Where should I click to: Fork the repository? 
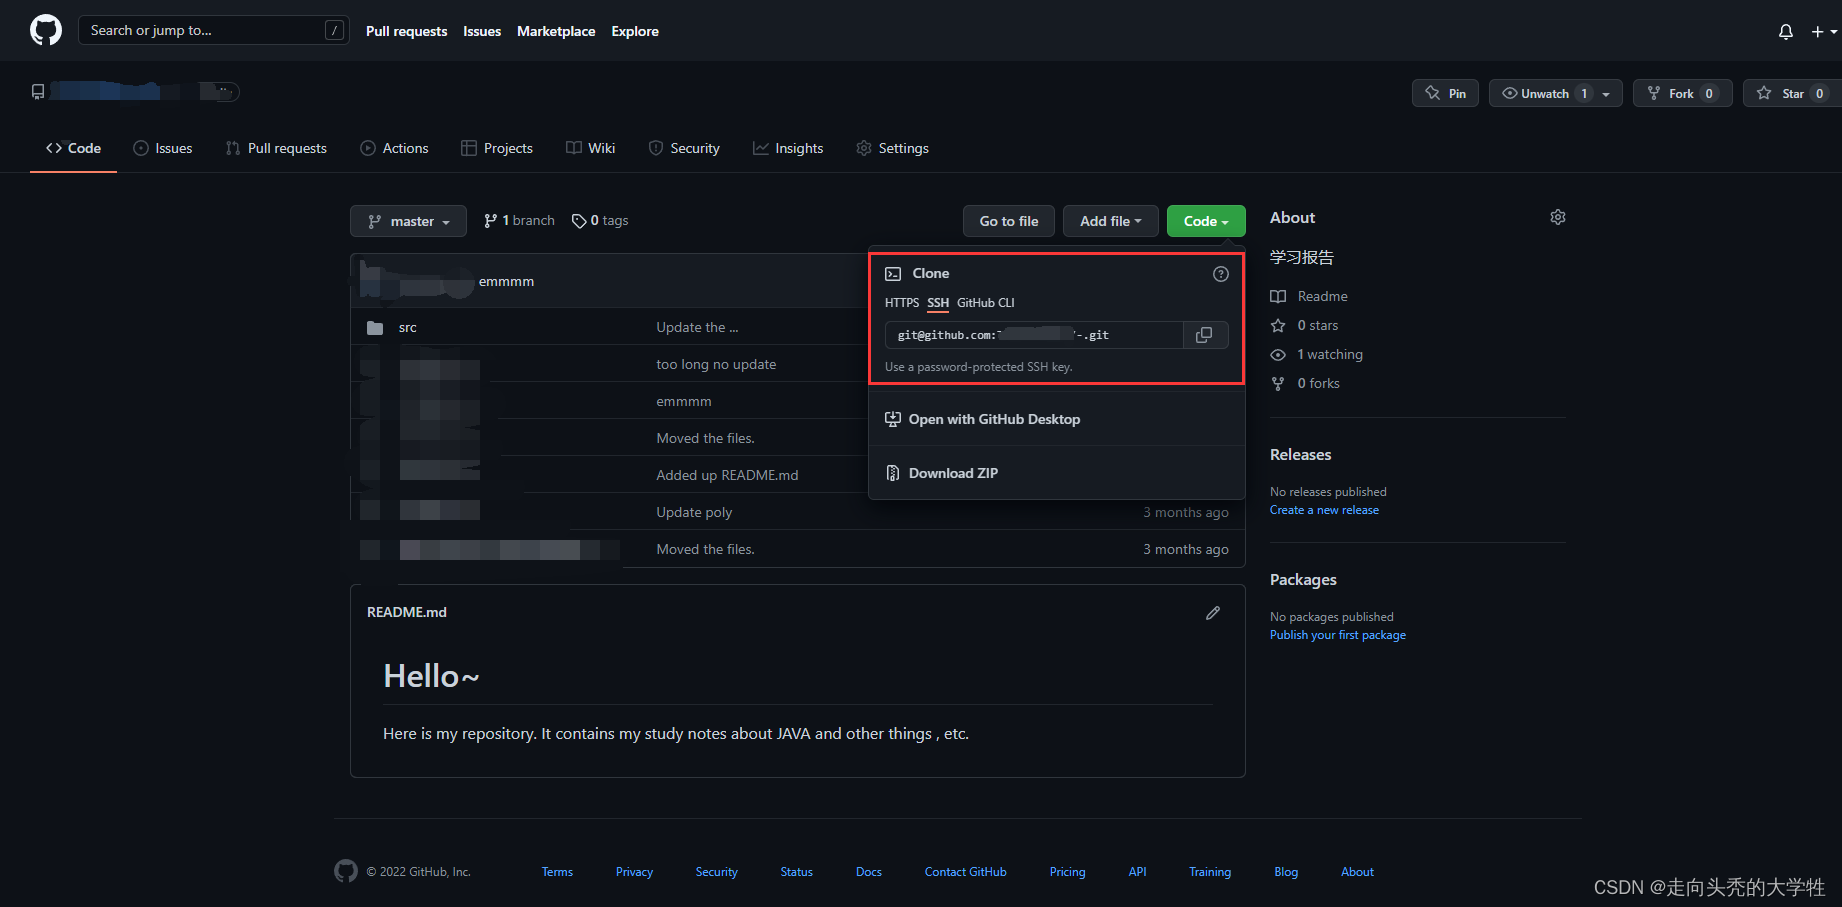click(x=1682, y=93)
